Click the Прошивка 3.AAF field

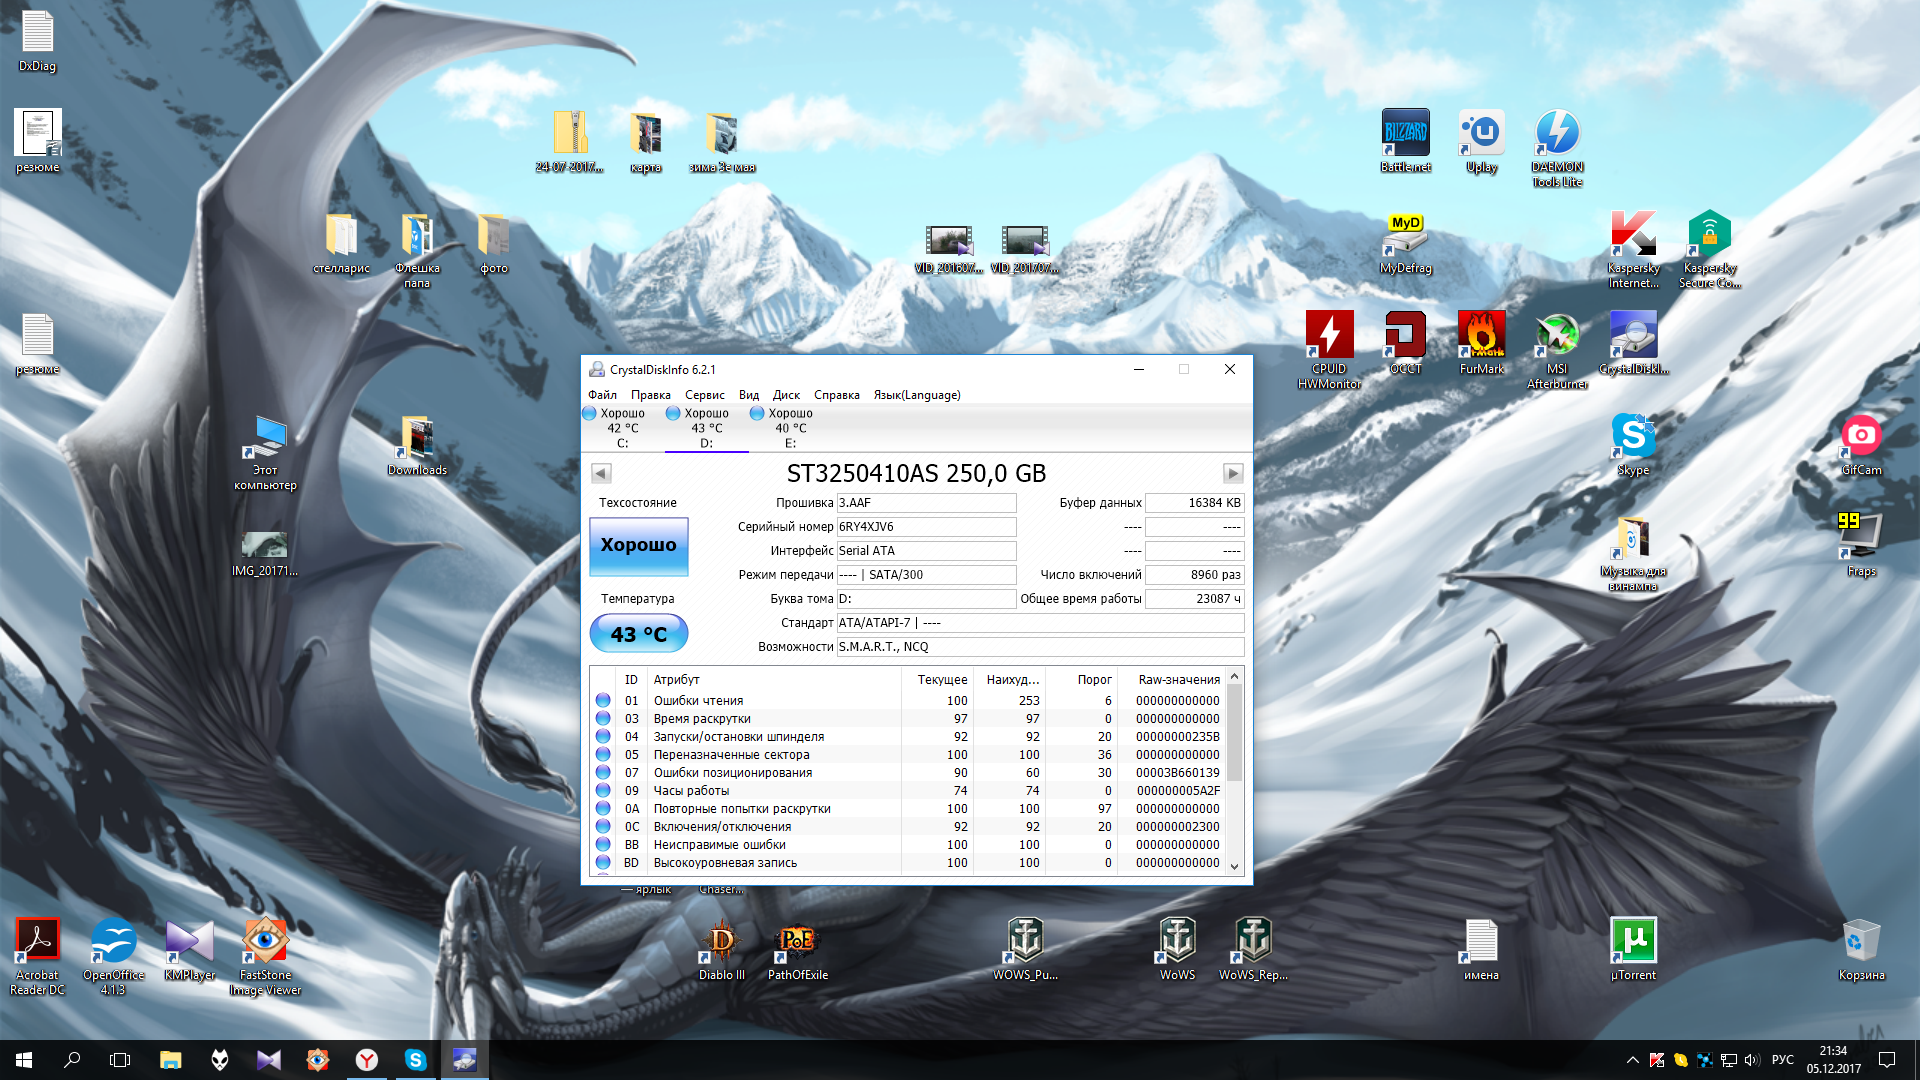(926, 503)
